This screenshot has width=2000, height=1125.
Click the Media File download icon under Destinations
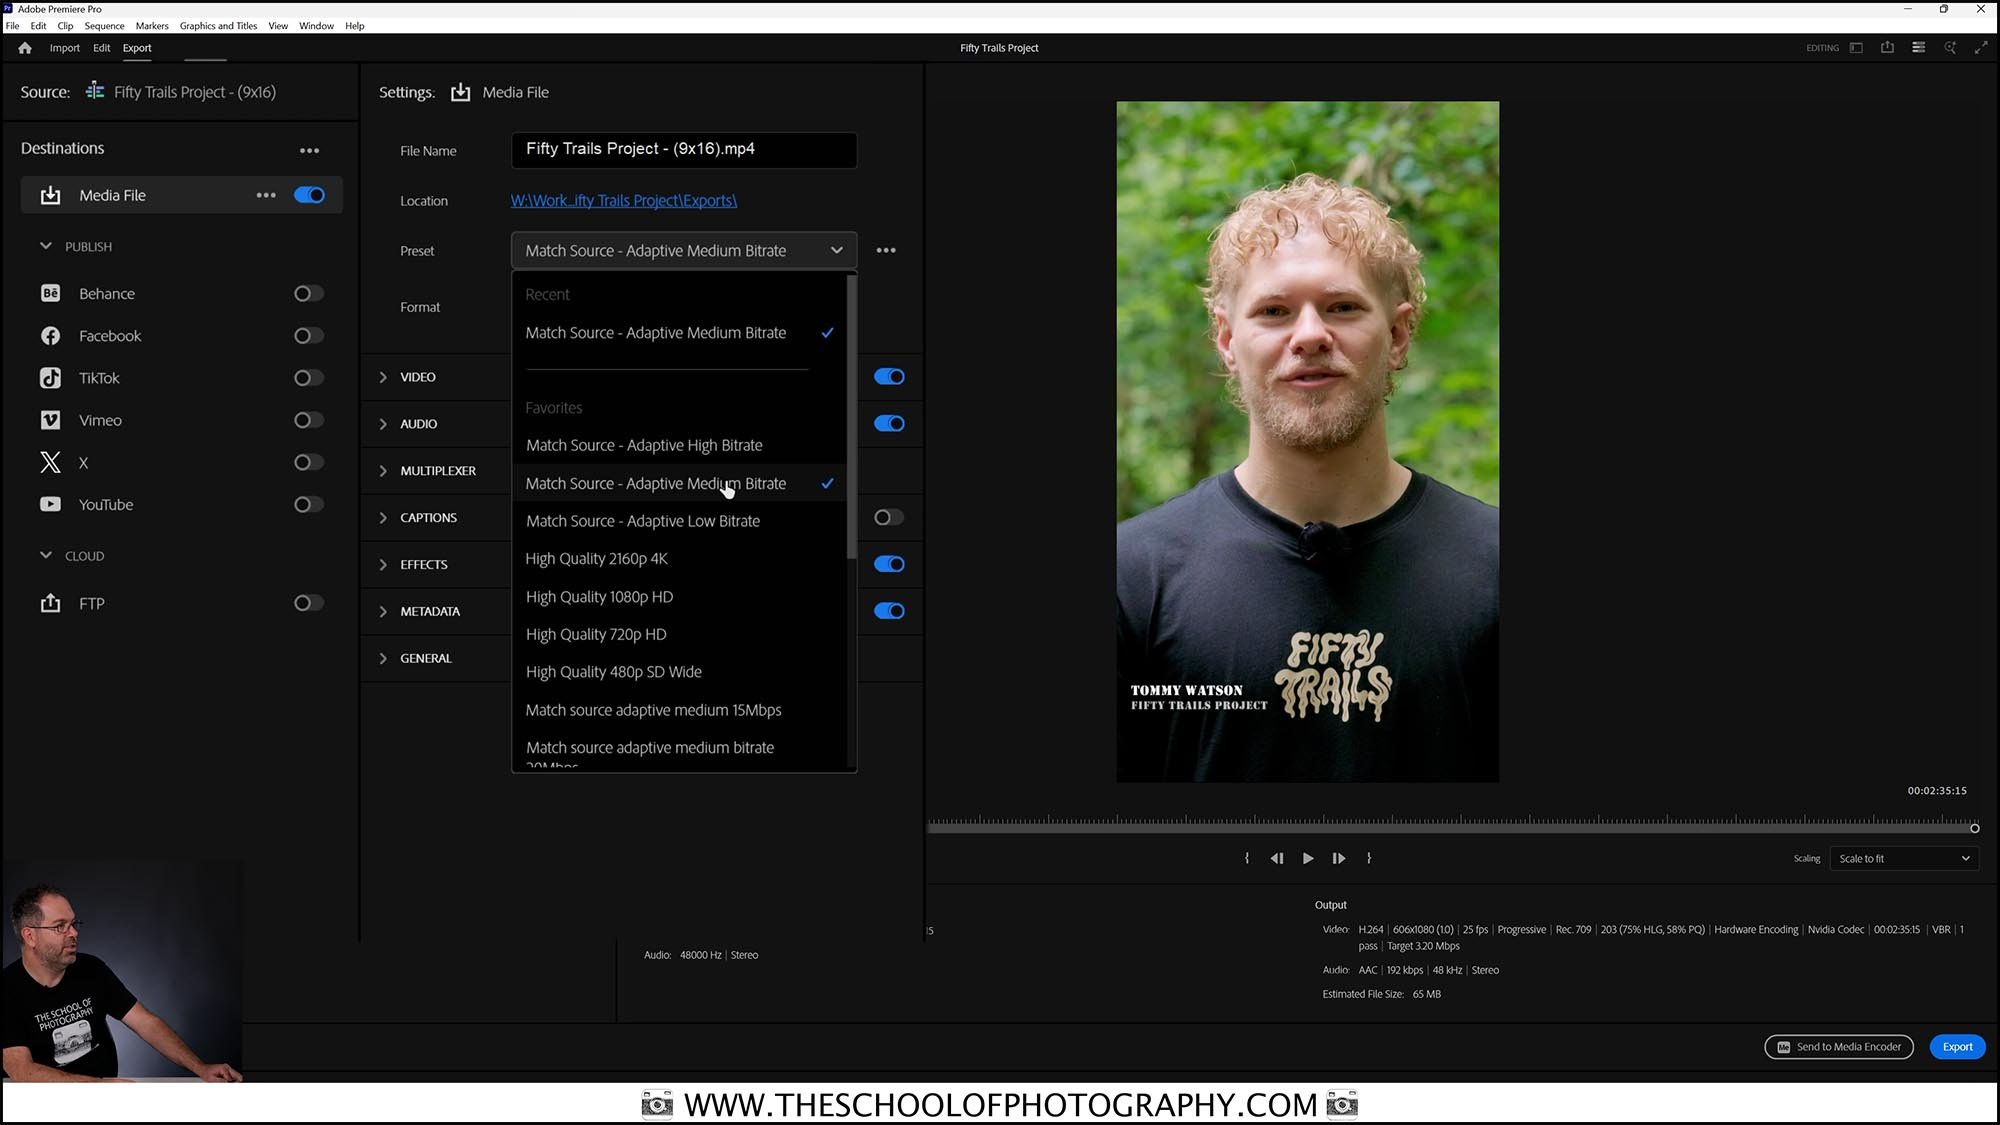click(50, 195)
